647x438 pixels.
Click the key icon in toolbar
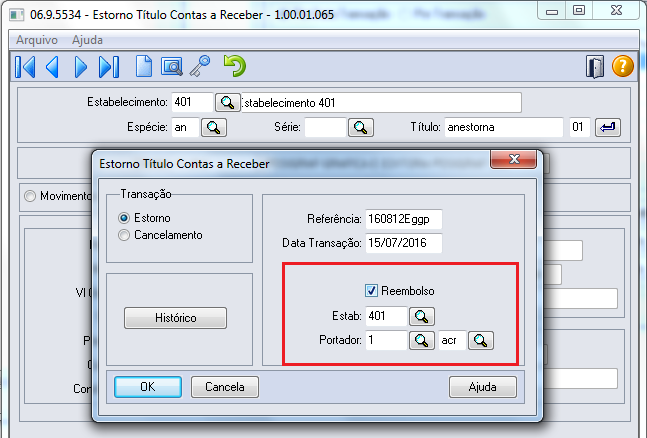pos(200,66)
